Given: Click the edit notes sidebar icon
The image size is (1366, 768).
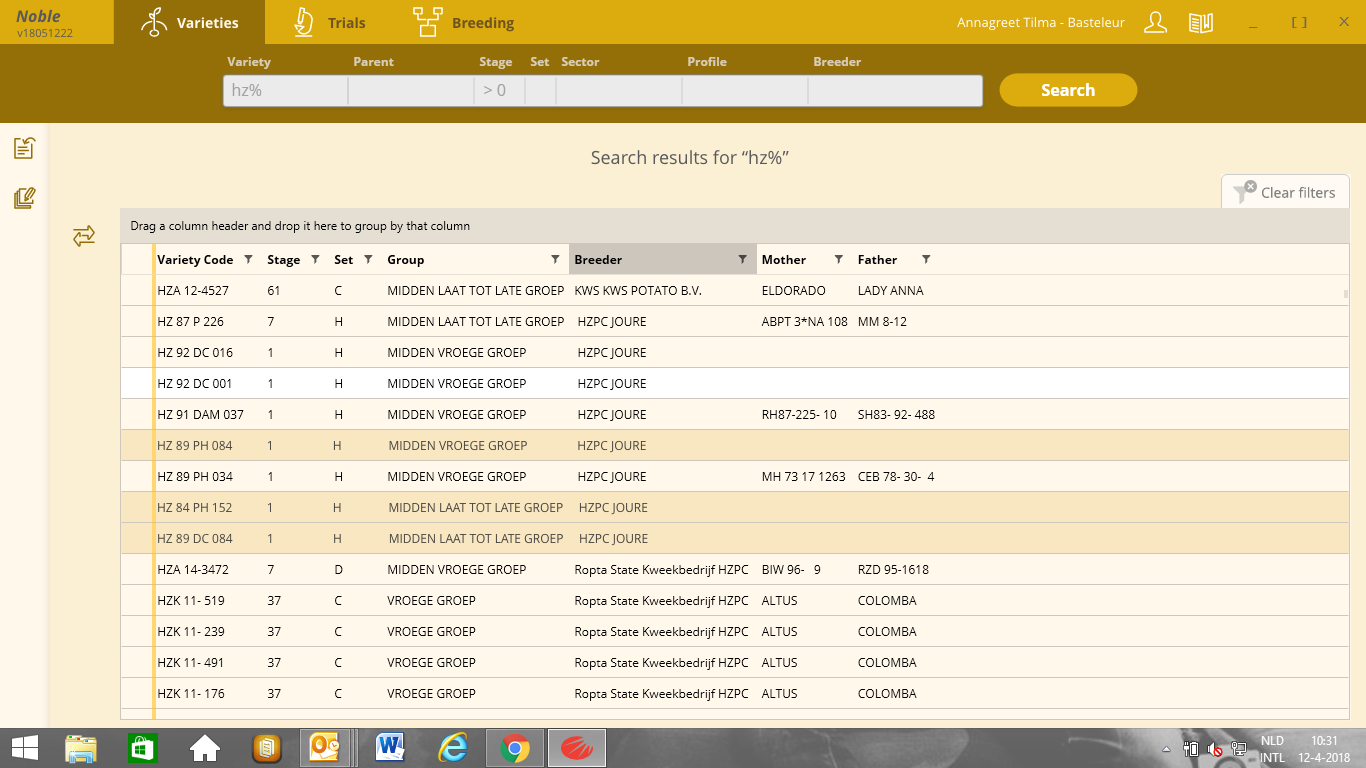Looking at the screenshot, I should [x=24, y=198].
